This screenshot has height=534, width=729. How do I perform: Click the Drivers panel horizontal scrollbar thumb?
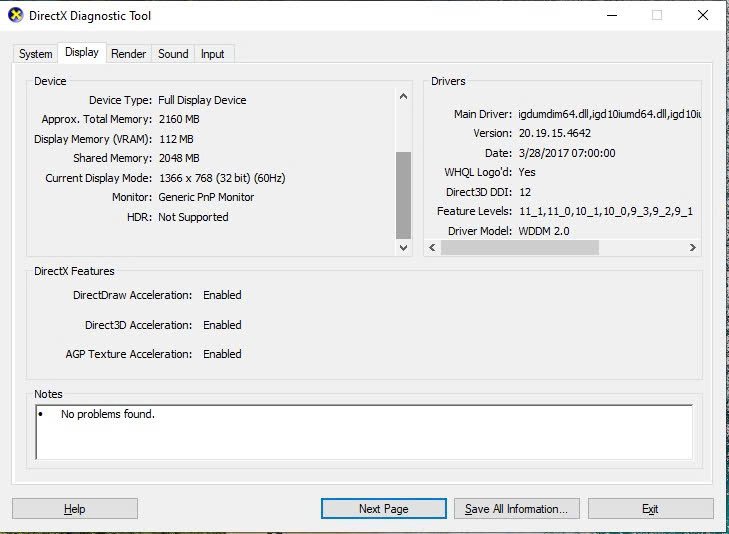(x=520, y=247)
